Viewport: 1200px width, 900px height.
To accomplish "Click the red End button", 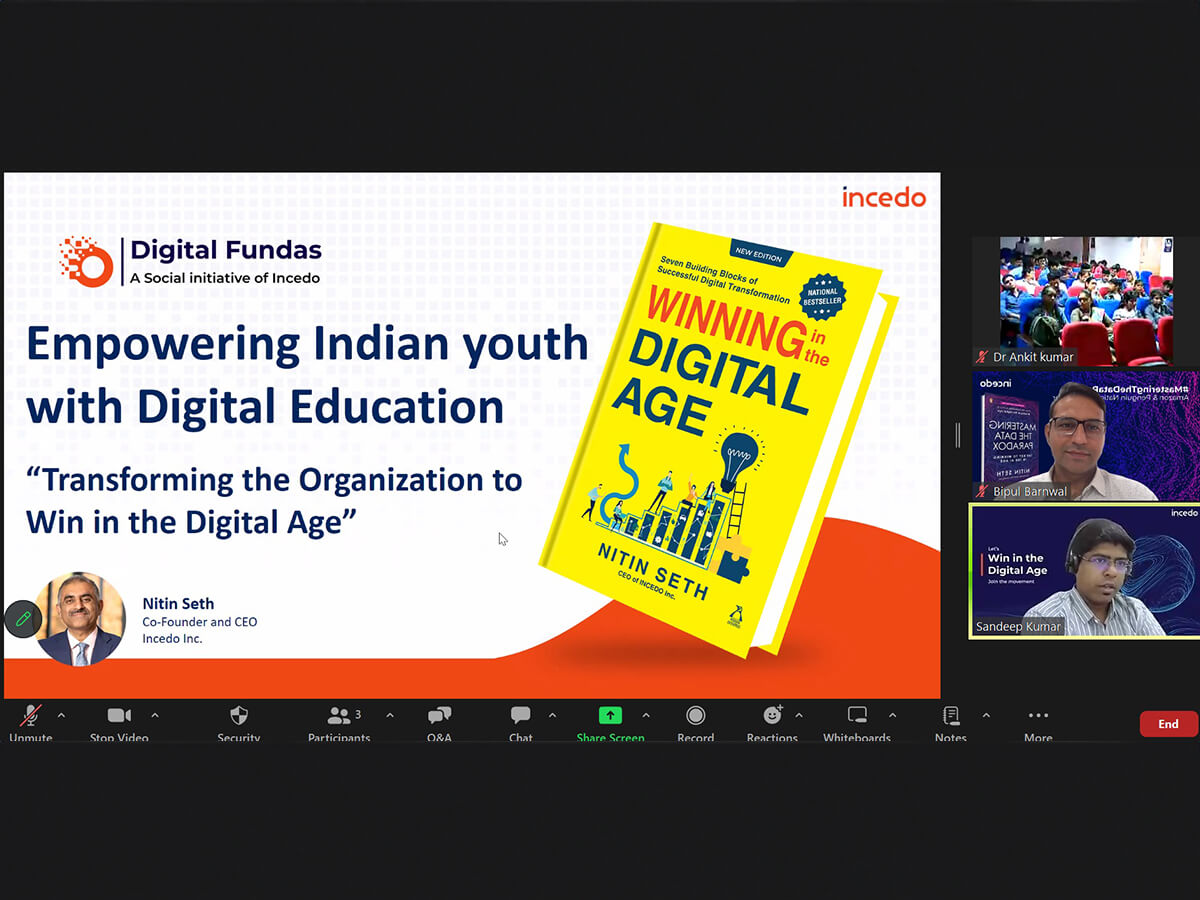I will [x=1168, y=724].
